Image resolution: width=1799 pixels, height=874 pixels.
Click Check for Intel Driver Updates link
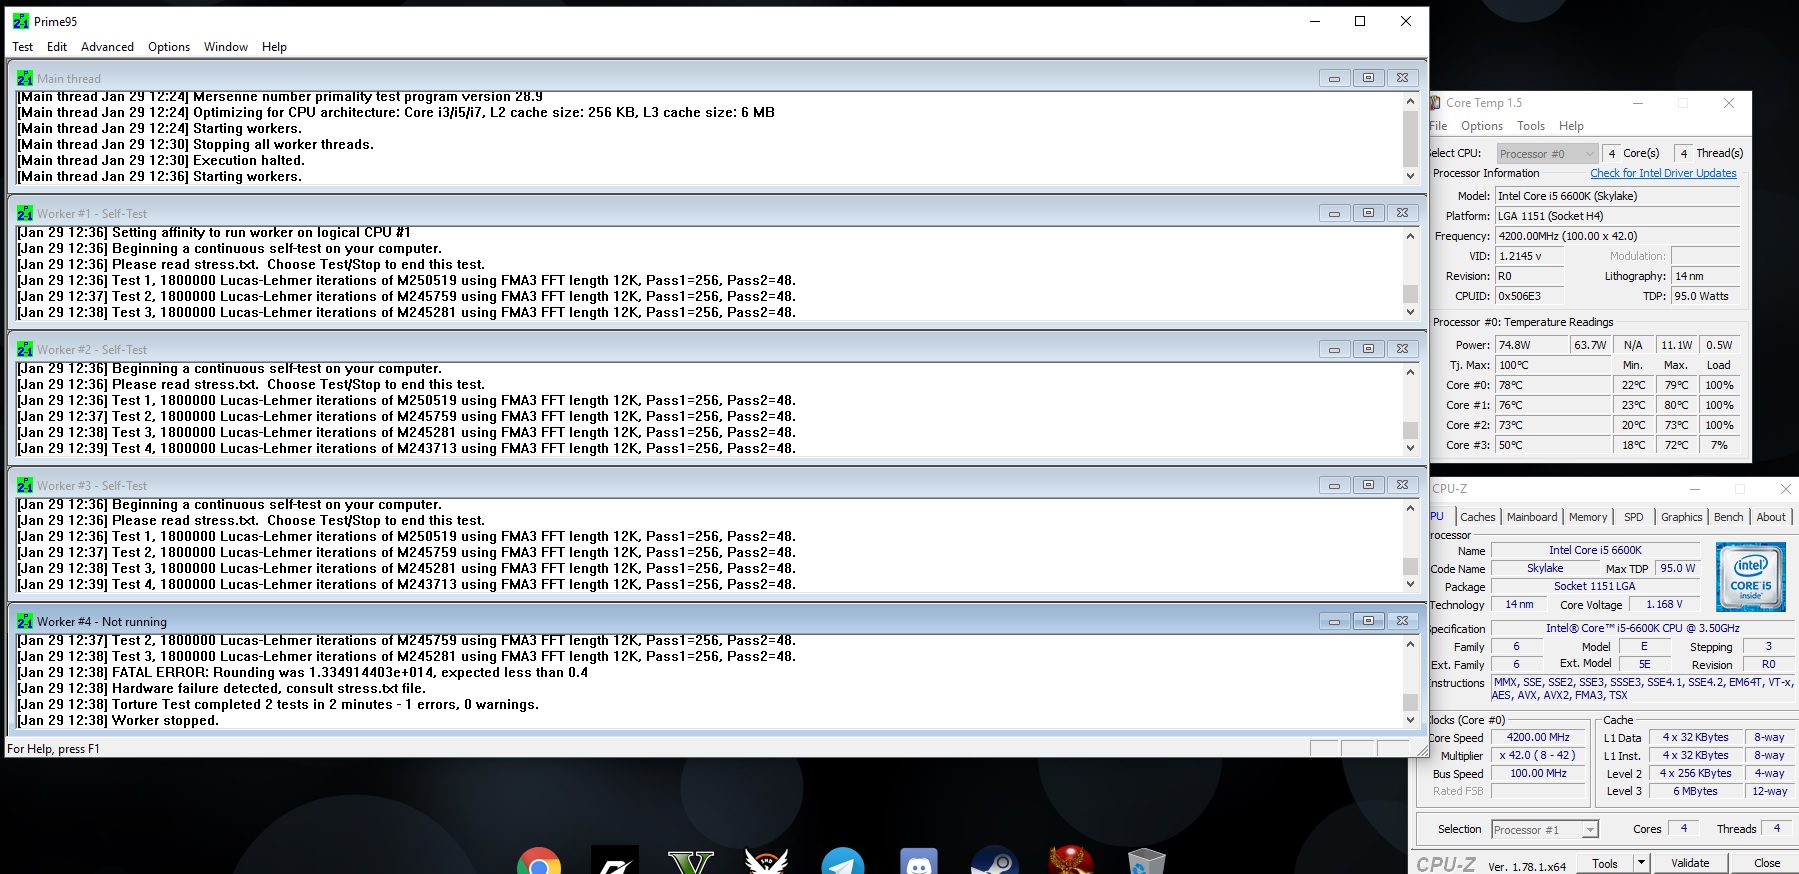1663,173
